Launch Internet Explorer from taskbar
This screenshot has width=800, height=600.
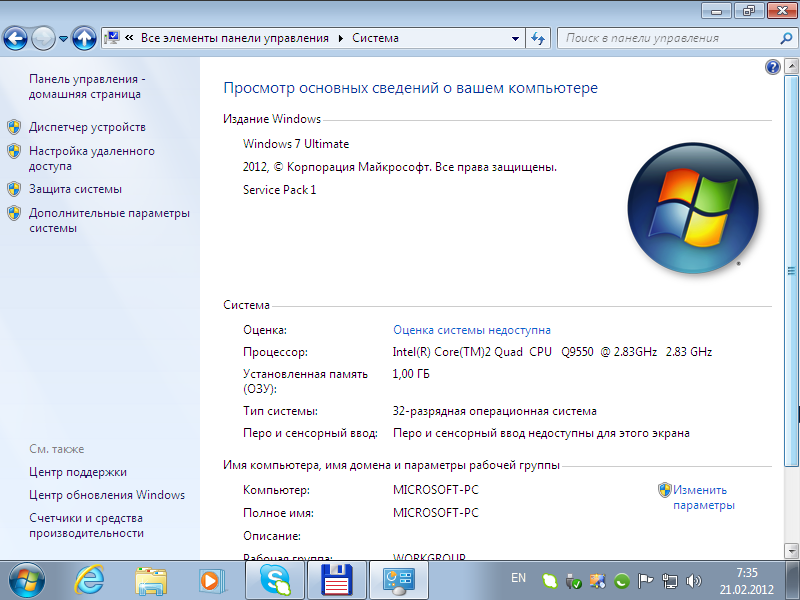coord(89,580)
